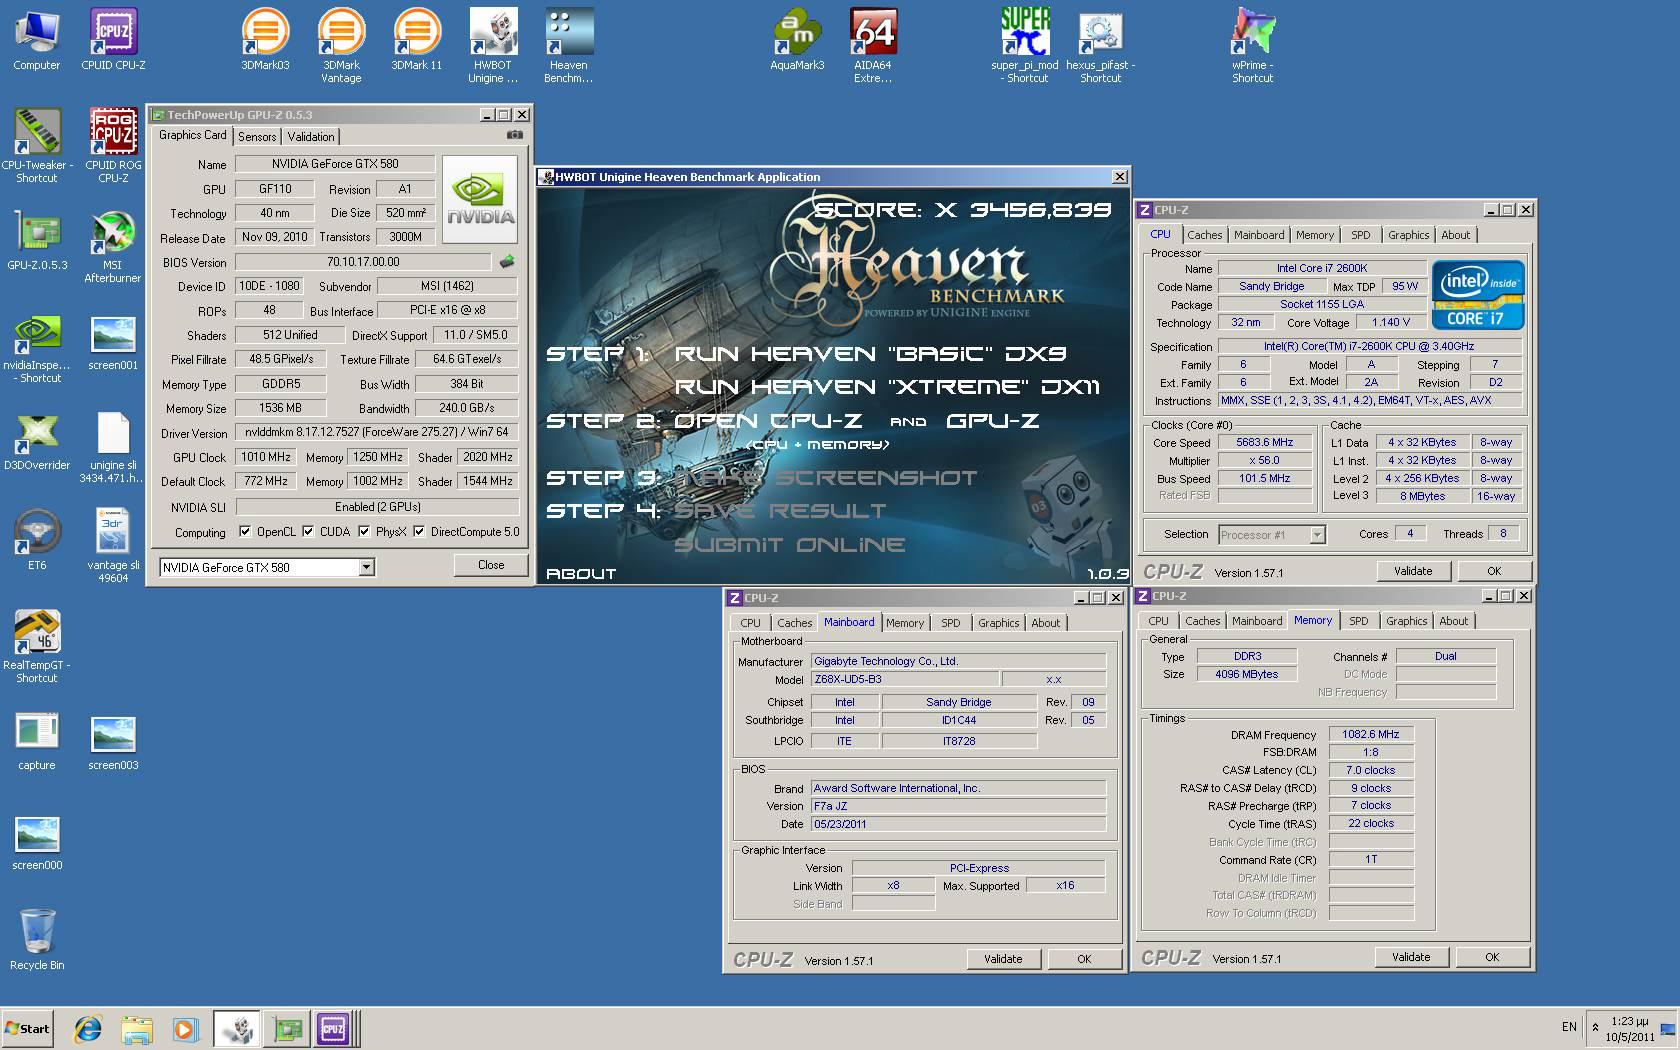
Task: Open Windows Media Player taskbar icon
Action: [185, 1028]
